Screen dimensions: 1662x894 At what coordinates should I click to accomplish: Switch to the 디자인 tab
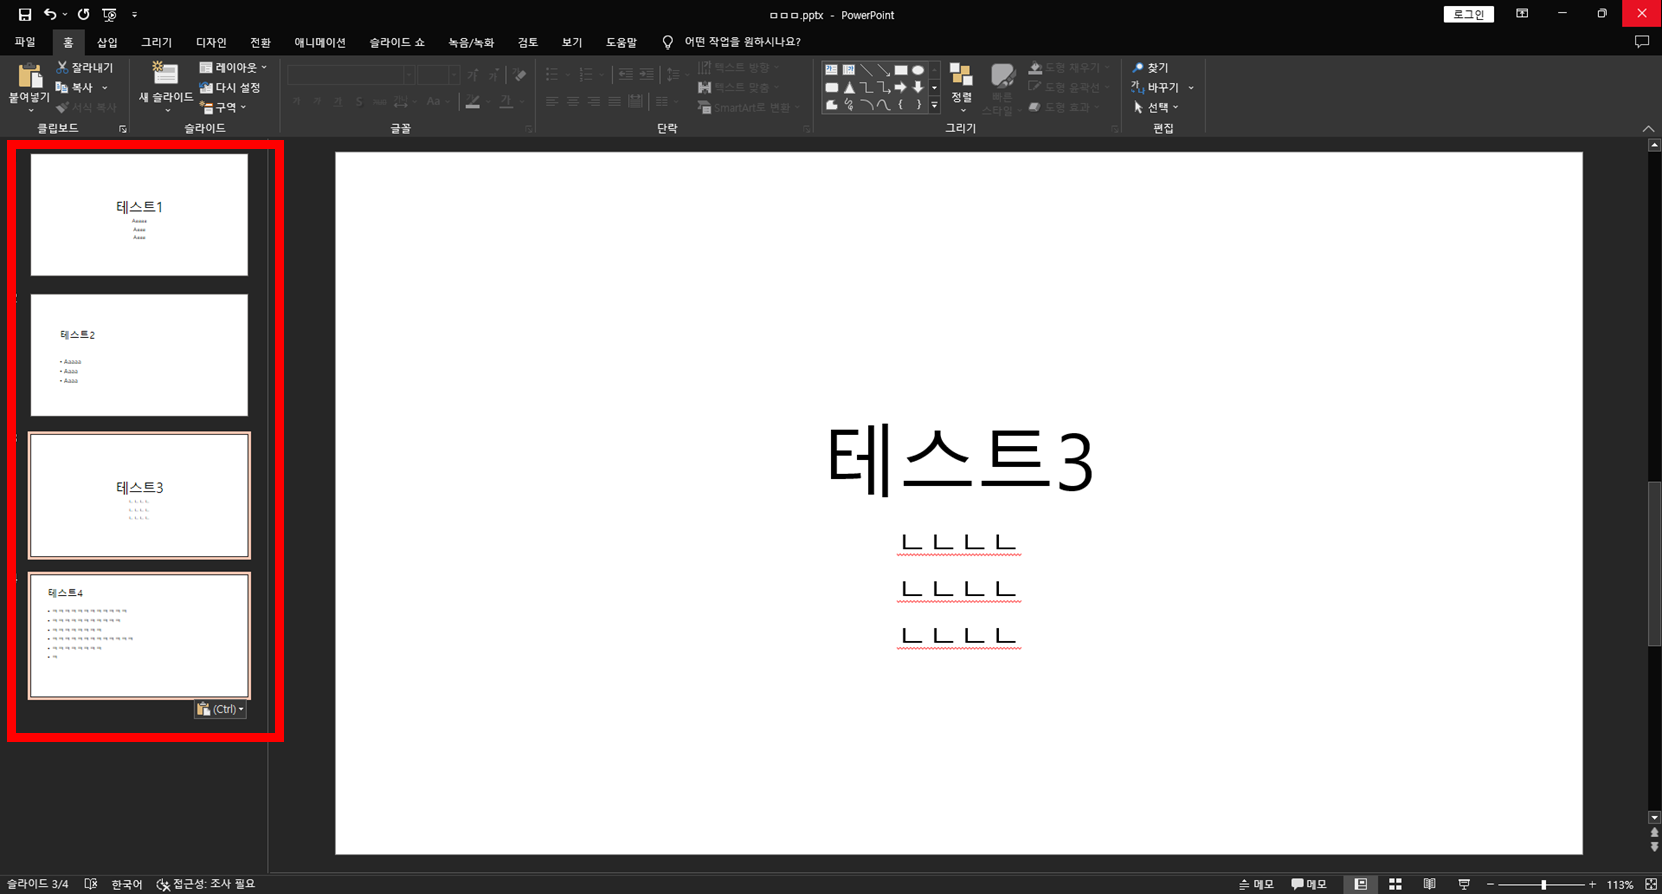pyautogui.click(x=211, y=42)
